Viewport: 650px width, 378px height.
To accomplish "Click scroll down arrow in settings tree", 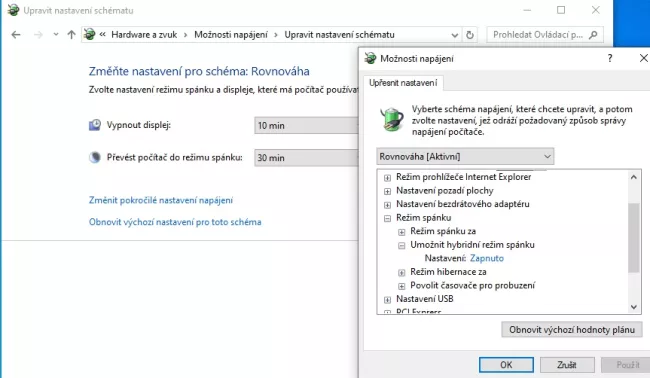I will click(633, 307).
